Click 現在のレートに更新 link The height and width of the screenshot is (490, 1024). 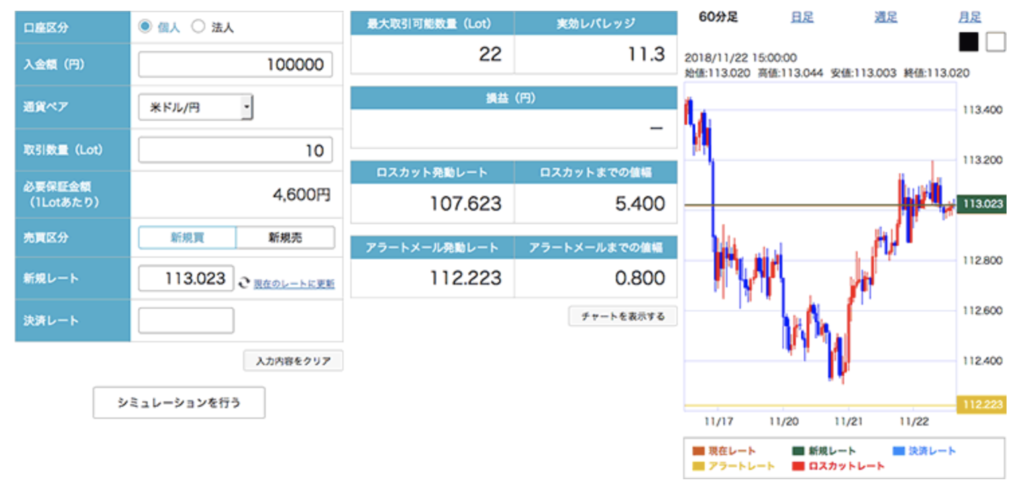[x=294, y=284]
